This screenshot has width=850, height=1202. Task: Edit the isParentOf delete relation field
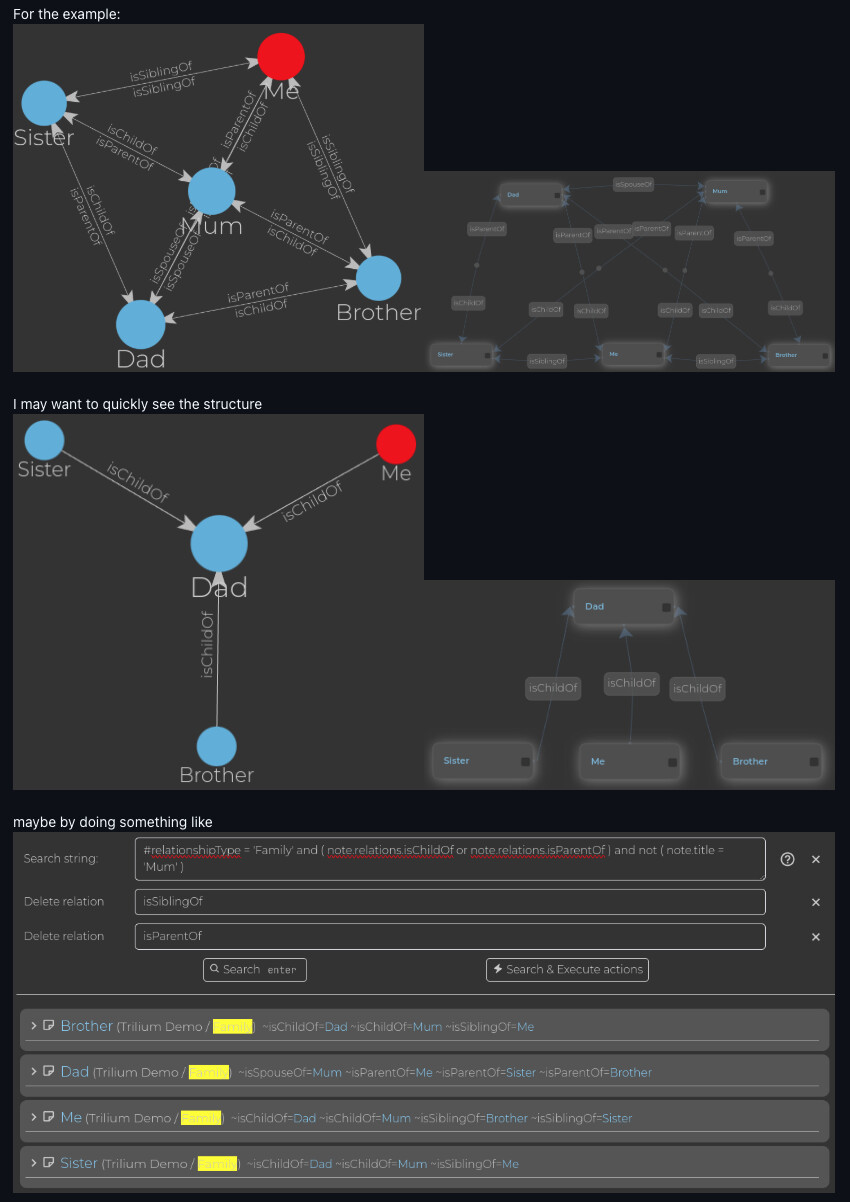tap(450, 937)
